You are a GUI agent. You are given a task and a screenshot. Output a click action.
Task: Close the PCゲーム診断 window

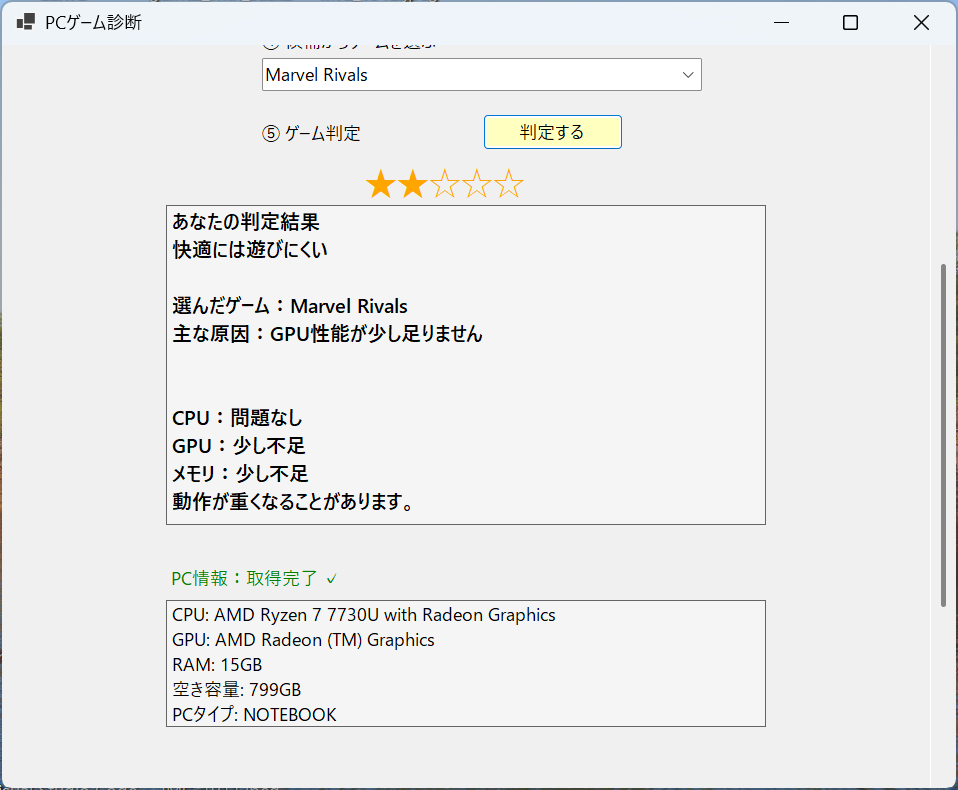tap(921, 23)
